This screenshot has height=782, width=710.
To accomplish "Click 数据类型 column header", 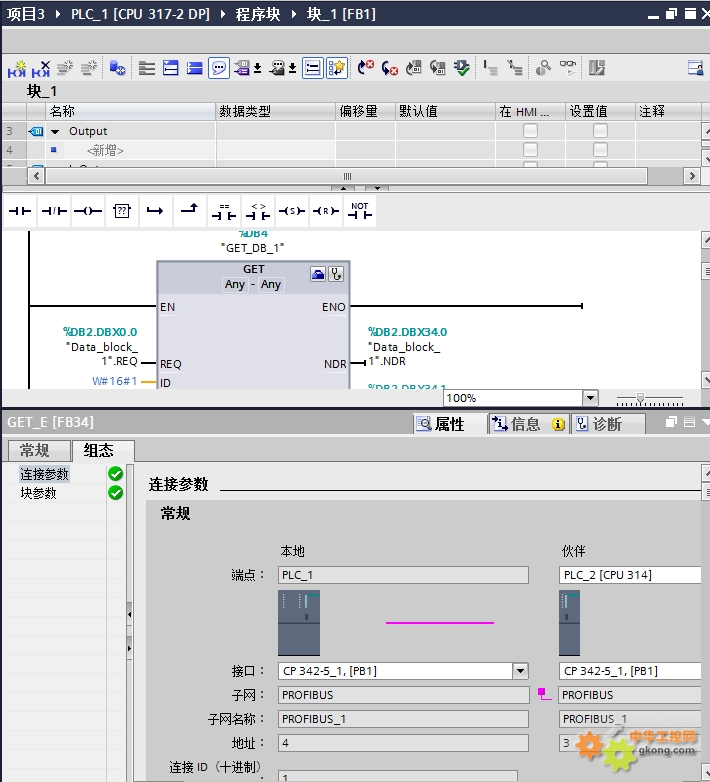I will tap(275, 111).
